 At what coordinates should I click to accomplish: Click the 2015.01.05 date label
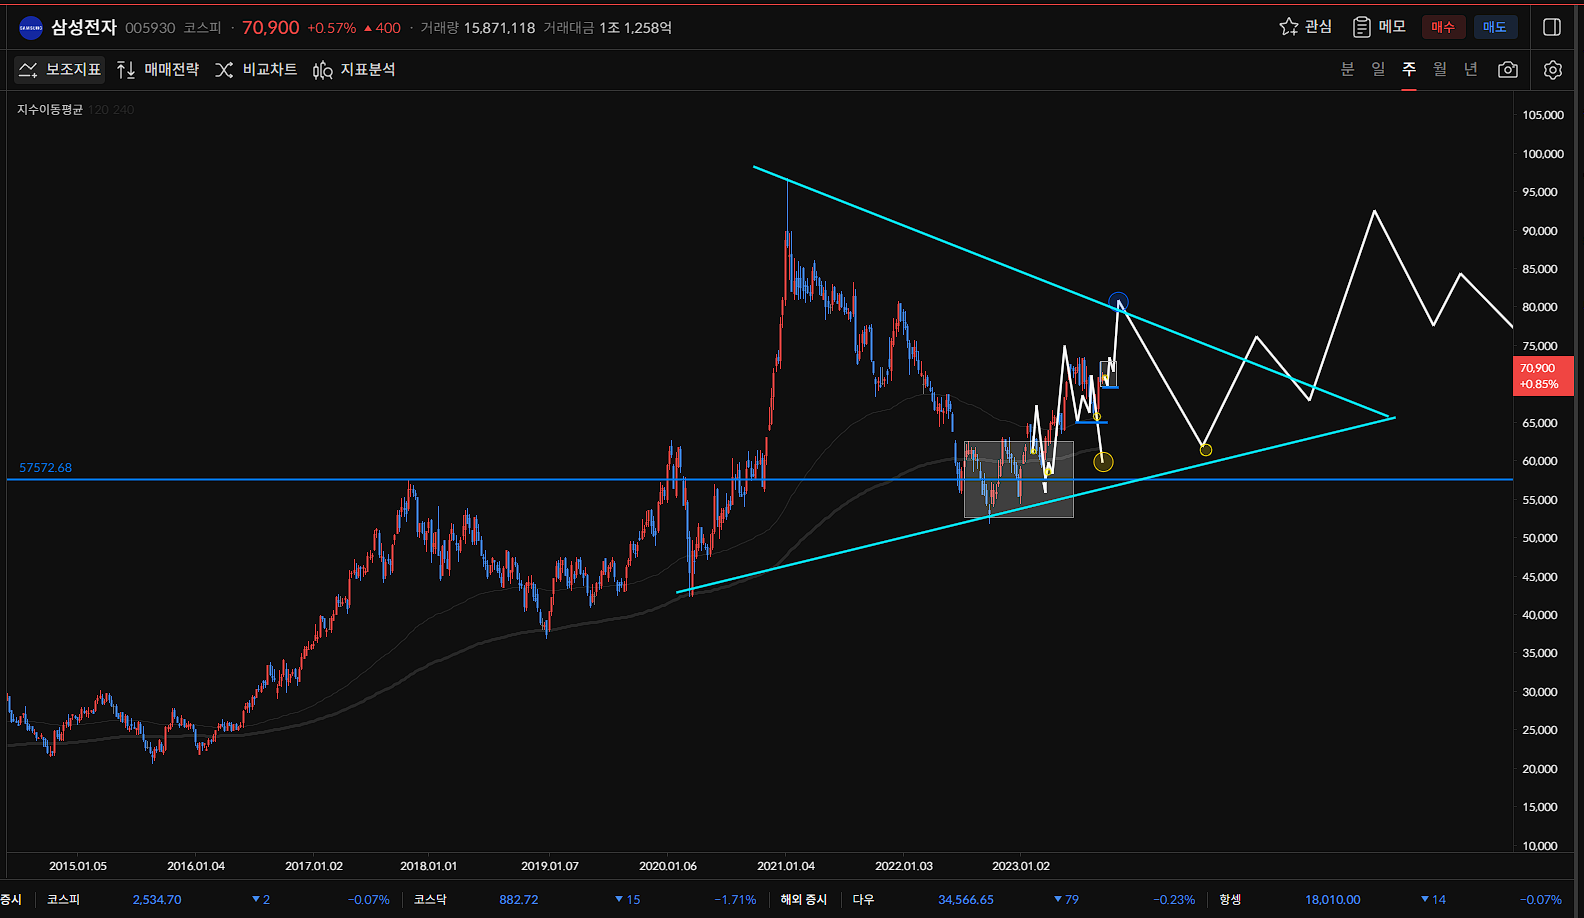pos(78,866)
